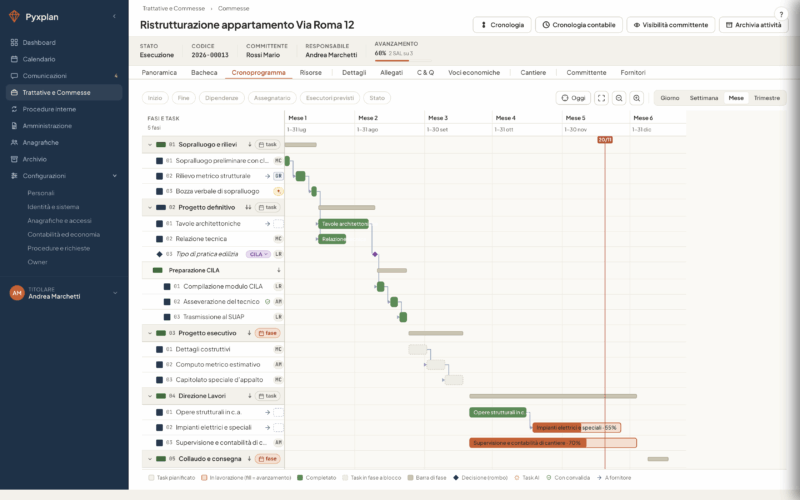
Task: Open the Voci economiche tab
Action: click(474, 72)
